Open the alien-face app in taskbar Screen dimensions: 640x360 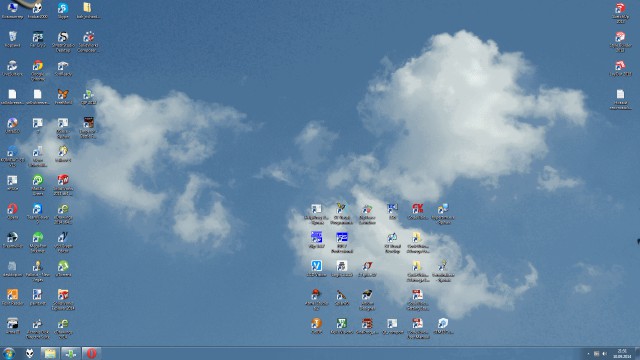point(30,353)
